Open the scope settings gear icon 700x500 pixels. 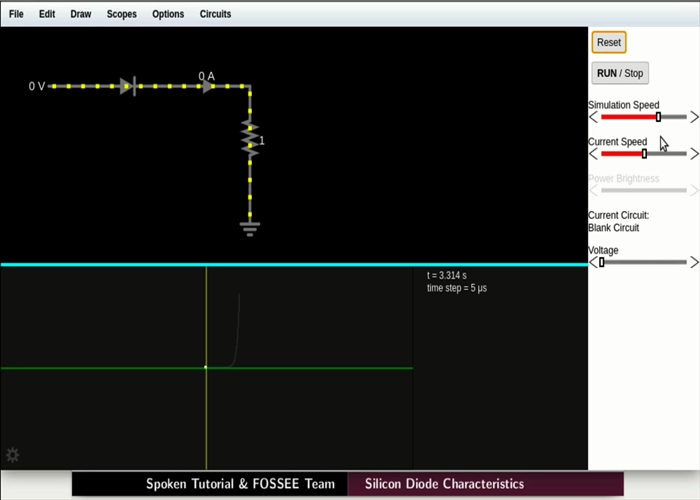[x=13, y=455]
